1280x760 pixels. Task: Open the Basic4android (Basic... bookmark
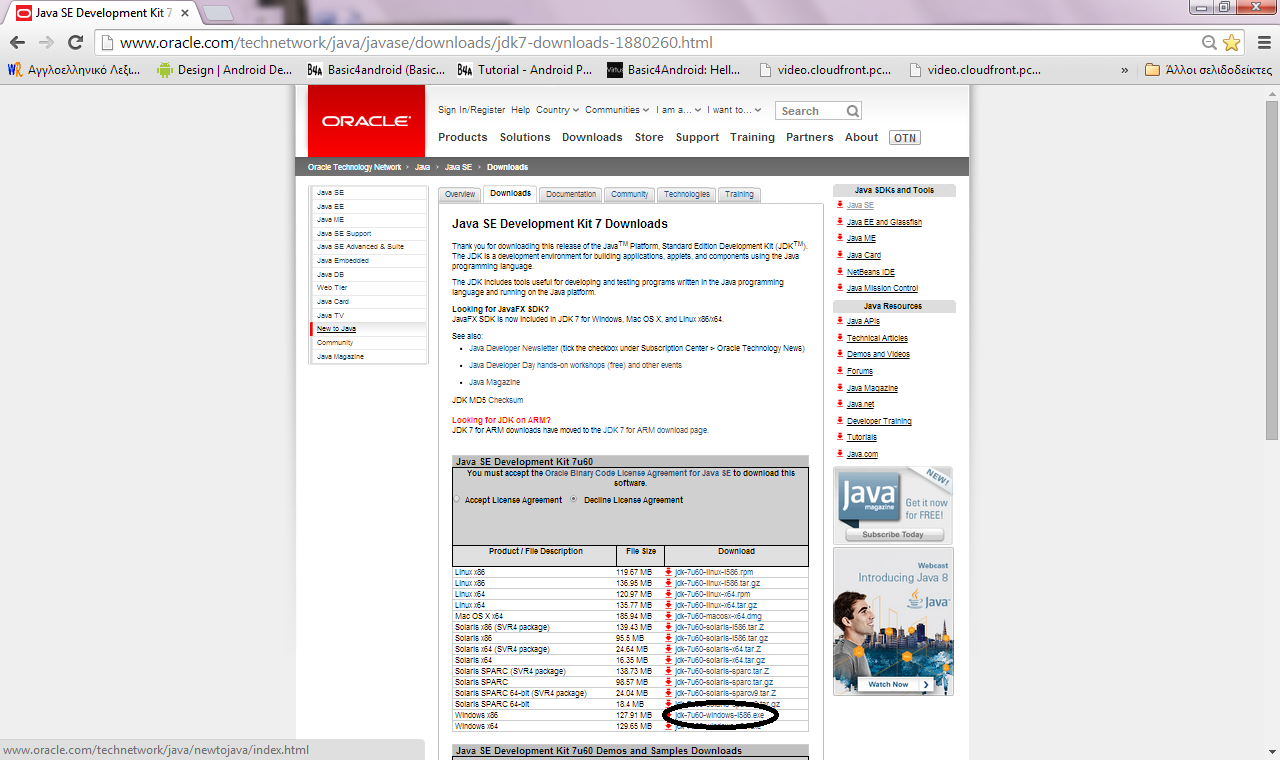[376, 70]
